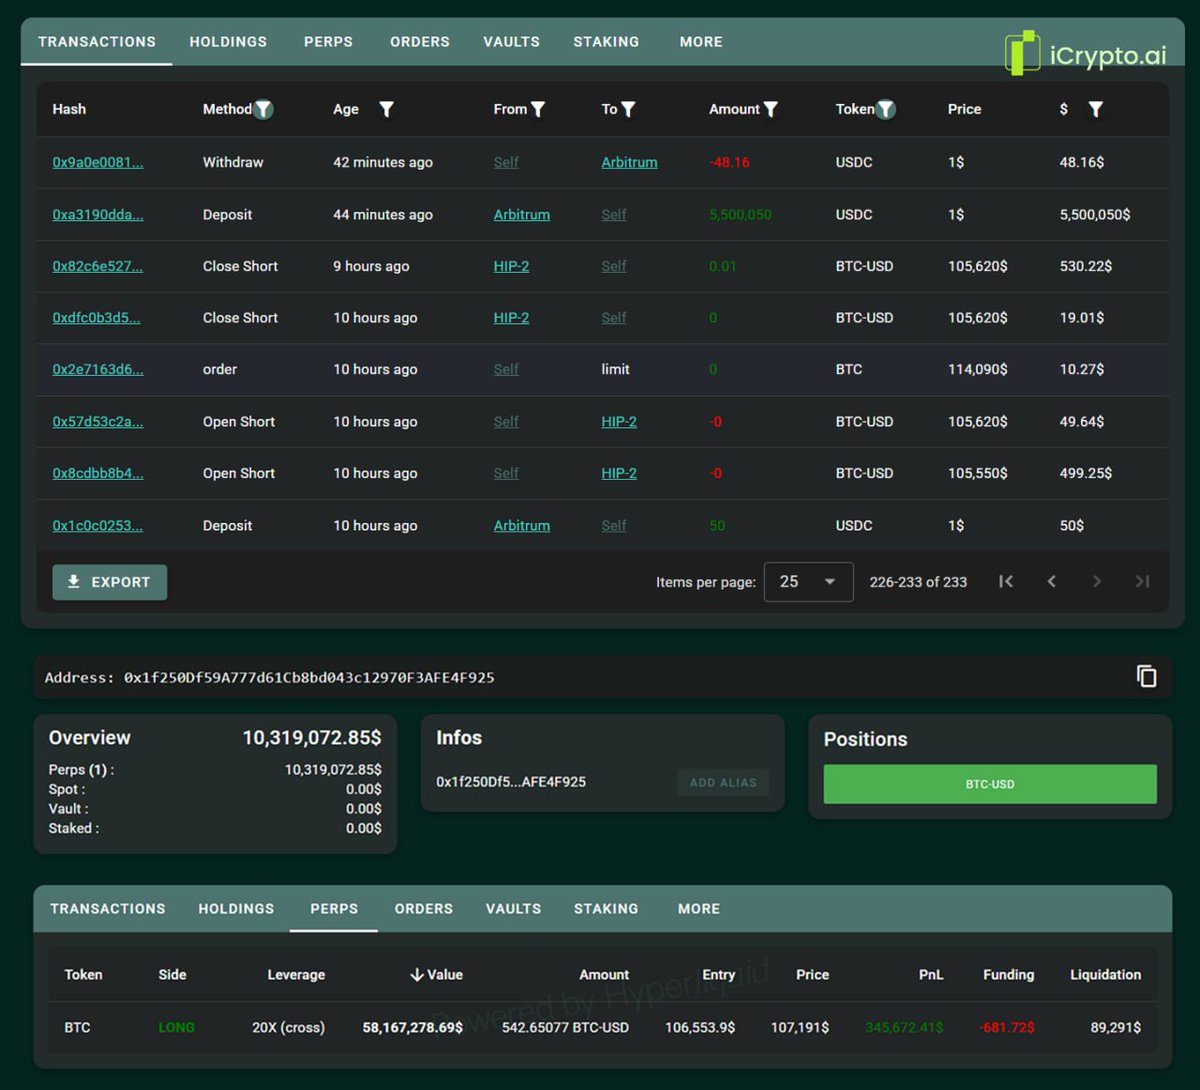
Task: Select the Price column header in transactions
Action: [x=965, y=109]
